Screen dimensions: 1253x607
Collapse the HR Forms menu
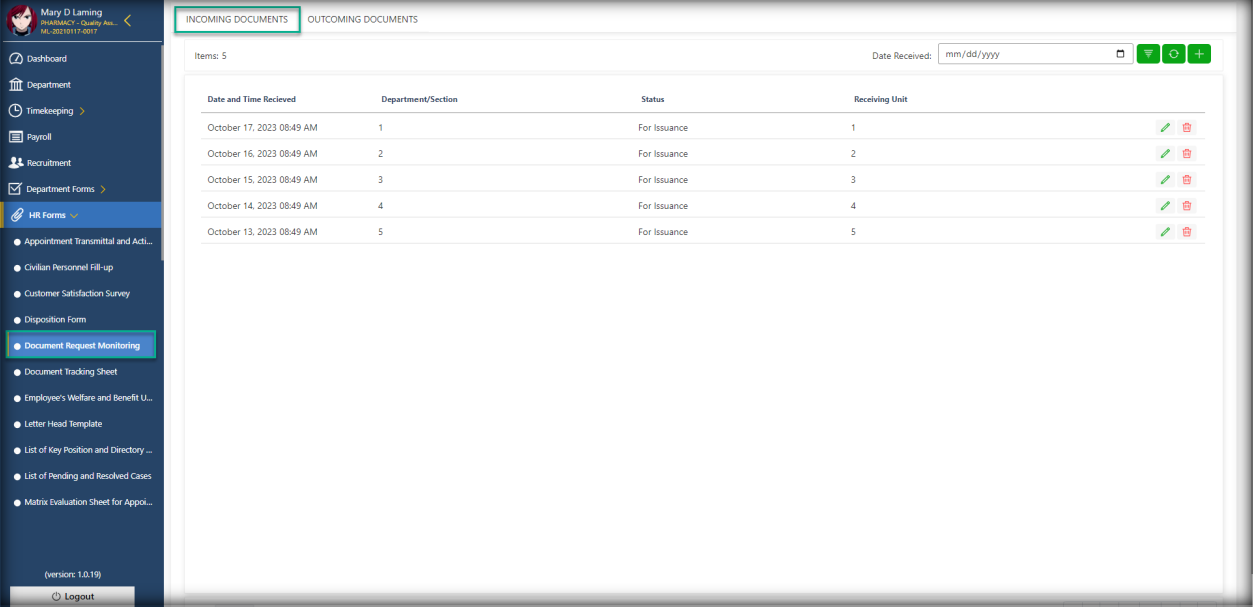pyautogui.click(x=74, y=215)
